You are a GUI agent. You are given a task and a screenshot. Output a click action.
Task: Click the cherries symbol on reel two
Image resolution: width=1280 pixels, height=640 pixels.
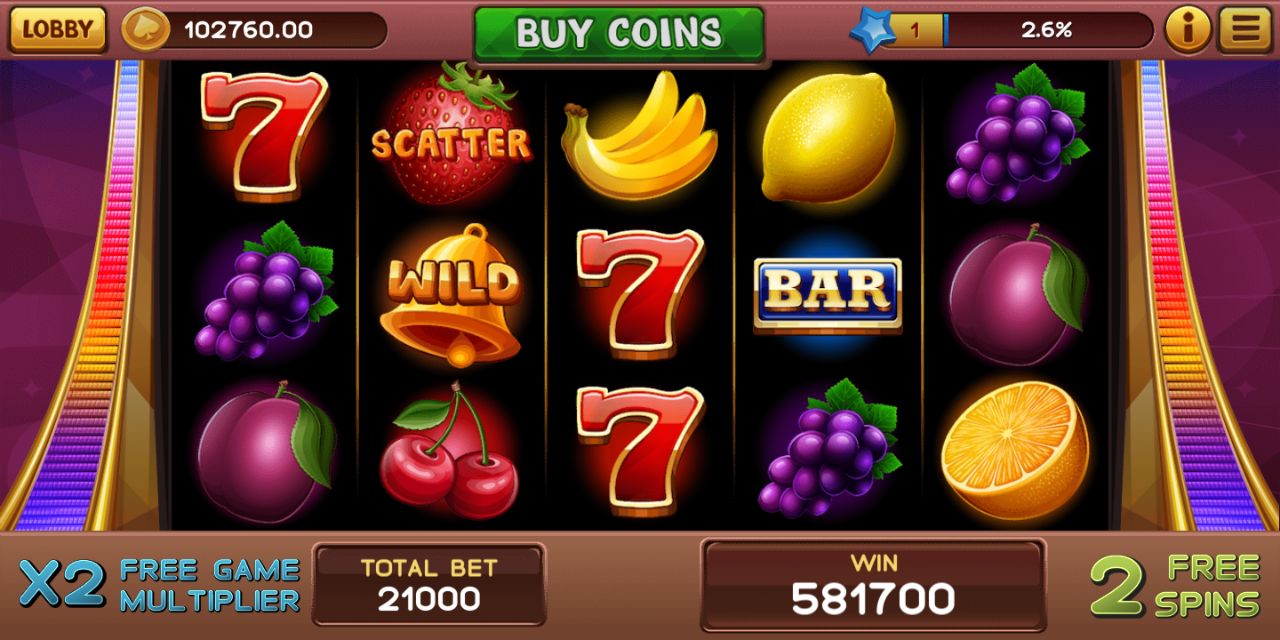click(450, 450)
